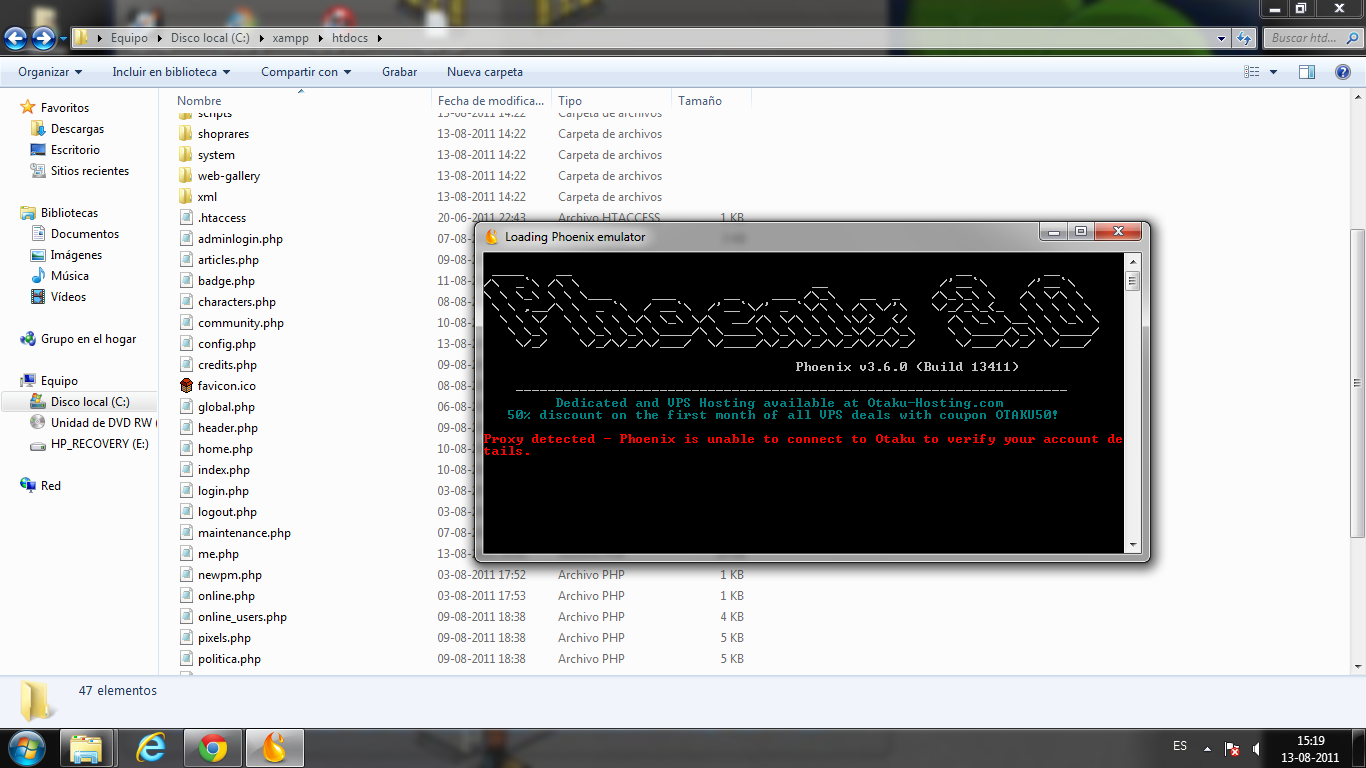Open the Incluir en biblioteca dropdown

(x=171, y=72)
